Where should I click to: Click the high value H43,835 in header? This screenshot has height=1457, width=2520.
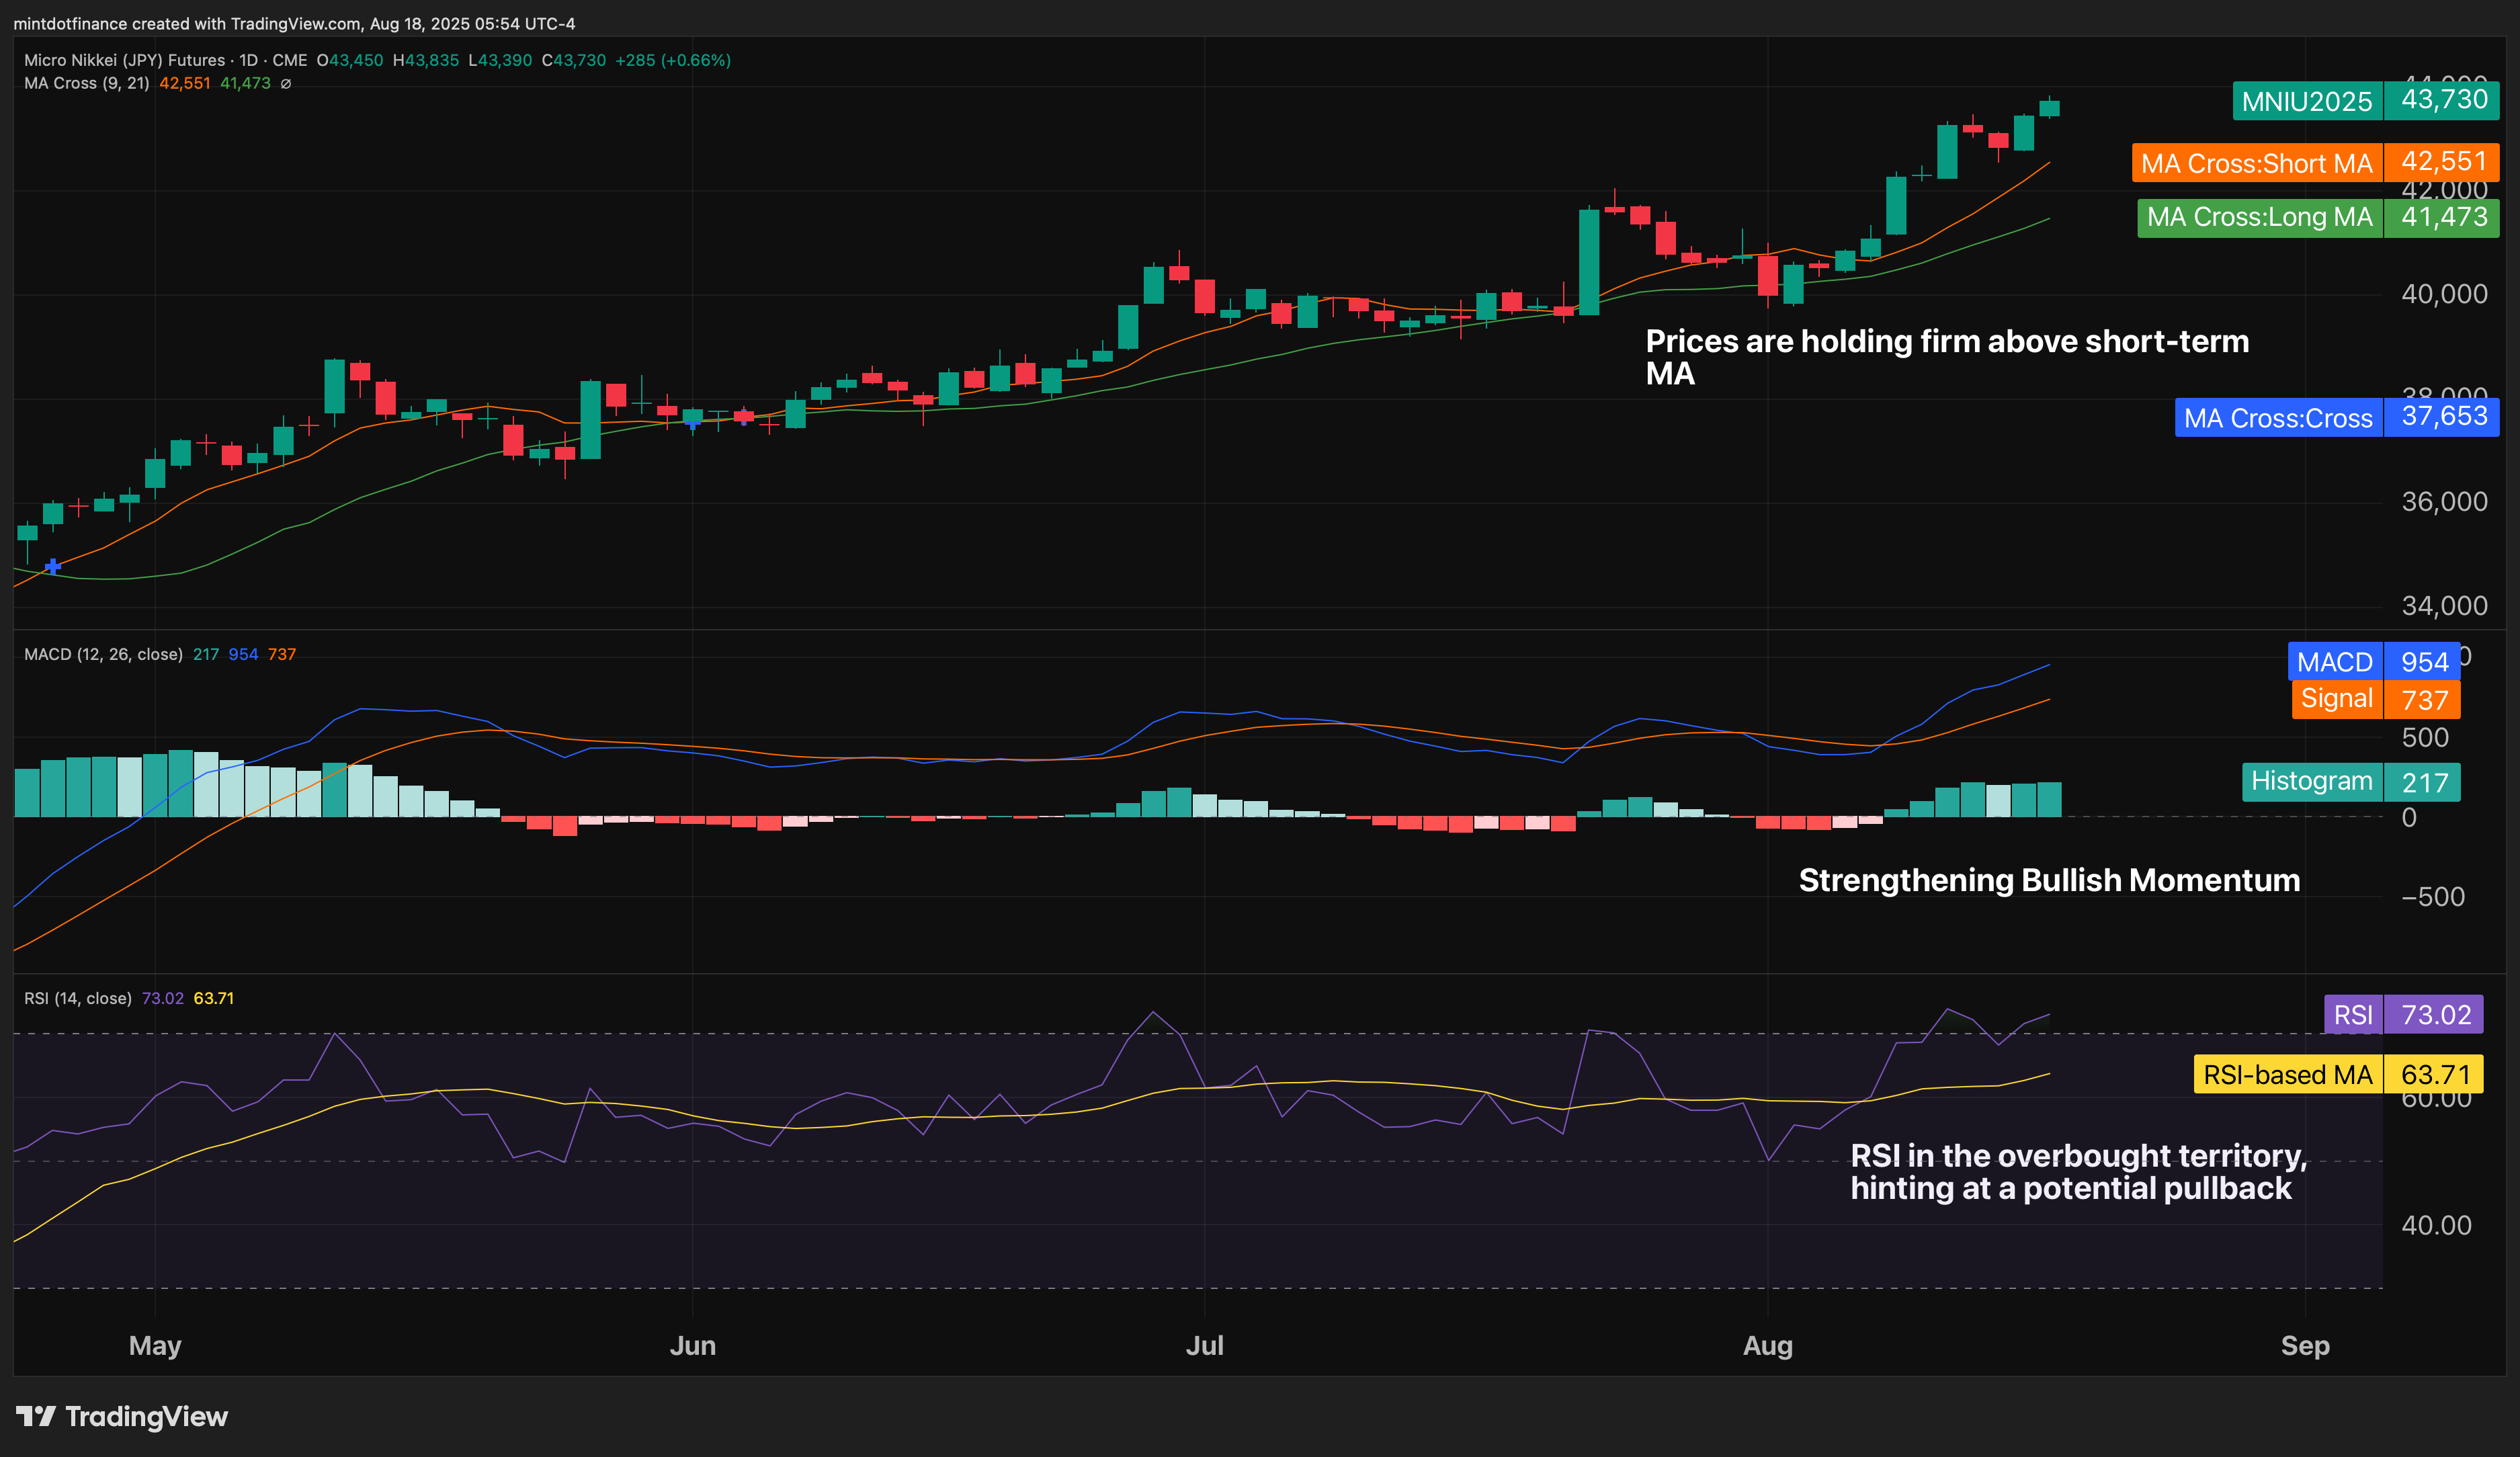pos(426,60)
